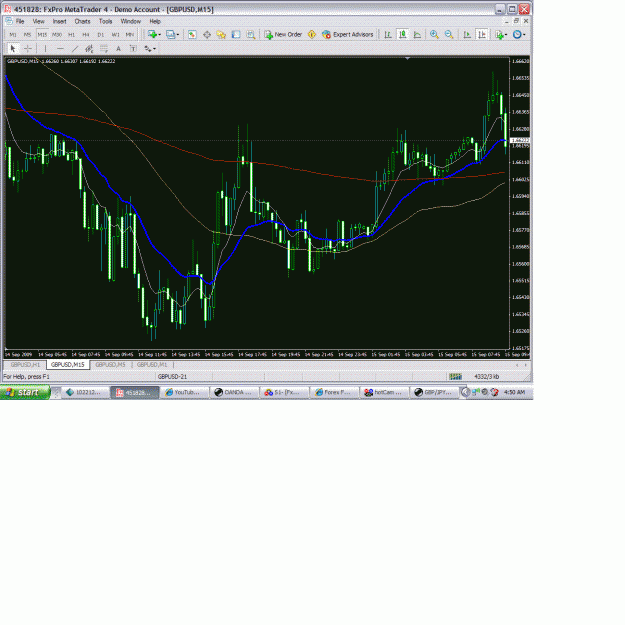Click the GBPUSD-21 status bar text

(172, 376)
